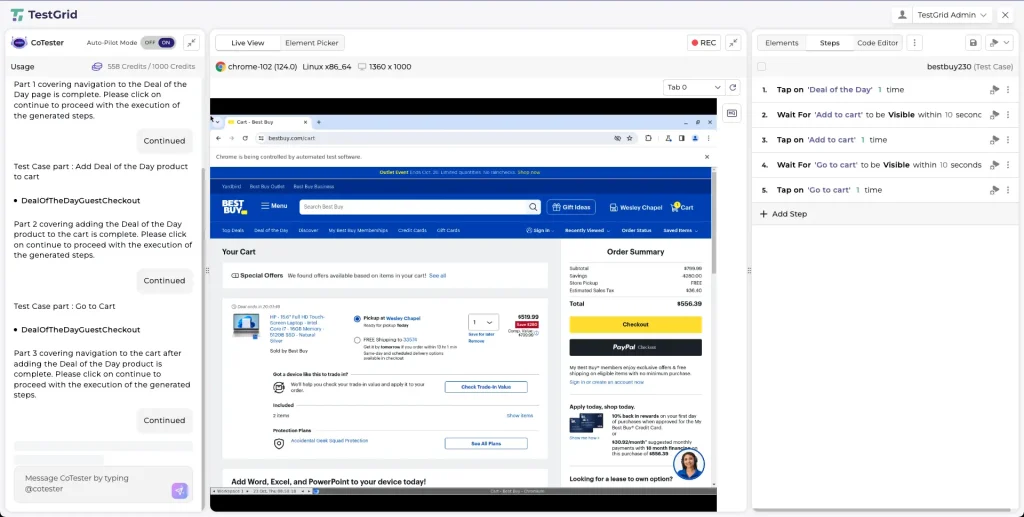This screenshot has width=1024, height=517.
Task: Click the refresh icon beside Tab 0
Action: coord(733,88)
